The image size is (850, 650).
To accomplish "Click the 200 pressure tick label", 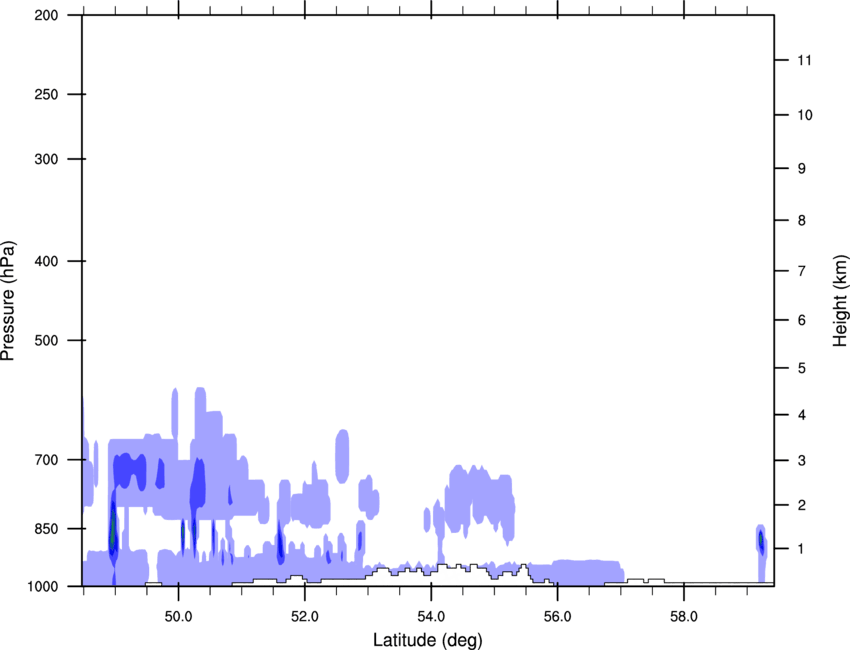I will [x=46, y=15].
